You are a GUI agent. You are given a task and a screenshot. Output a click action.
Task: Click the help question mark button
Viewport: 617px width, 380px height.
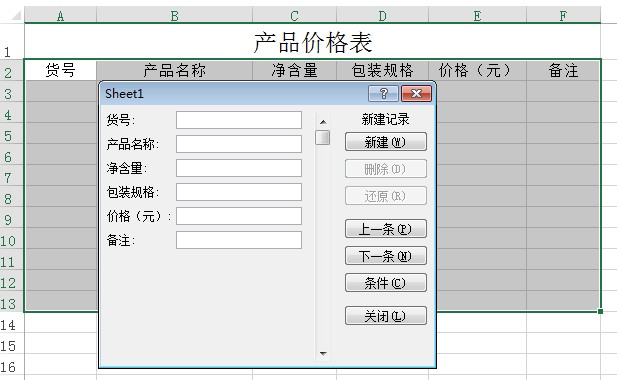pyautogui.click(x=383, y=94)
